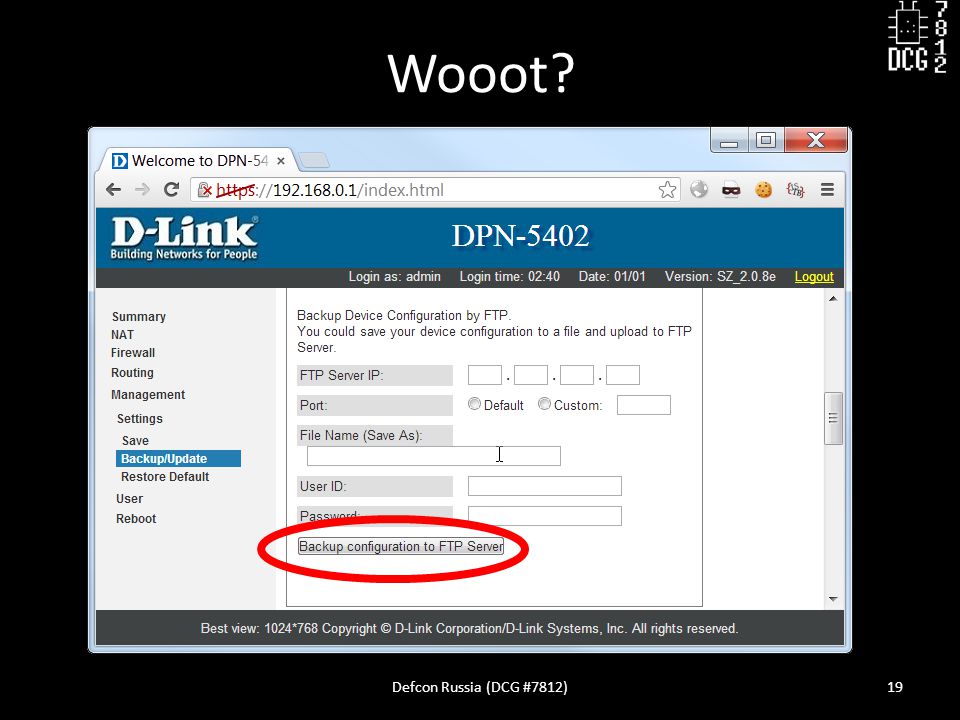The height and width of the screenshot is (720, 960).
Task: Click the scrollbar up arrow
Action: click(x=833, y=299)
